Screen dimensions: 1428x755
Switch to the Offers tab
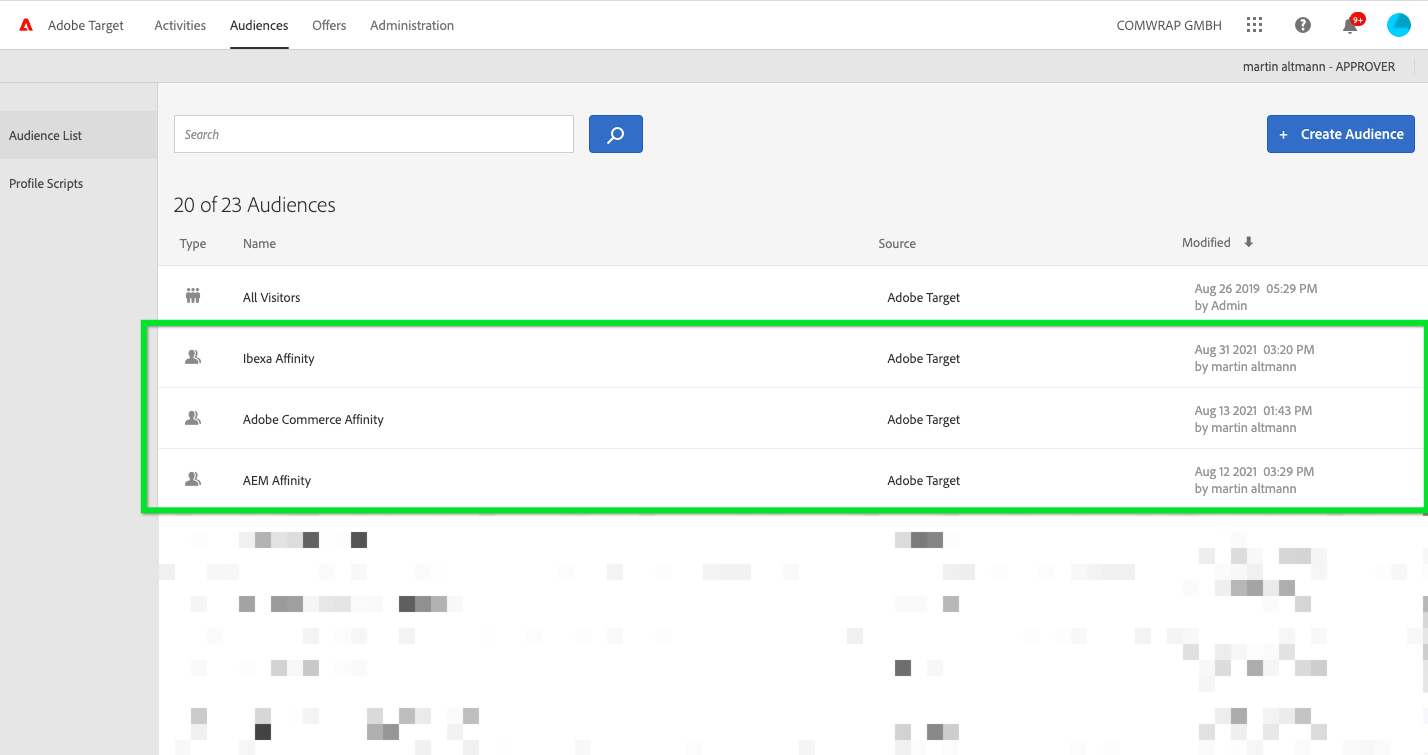click(x=329, y=25)
